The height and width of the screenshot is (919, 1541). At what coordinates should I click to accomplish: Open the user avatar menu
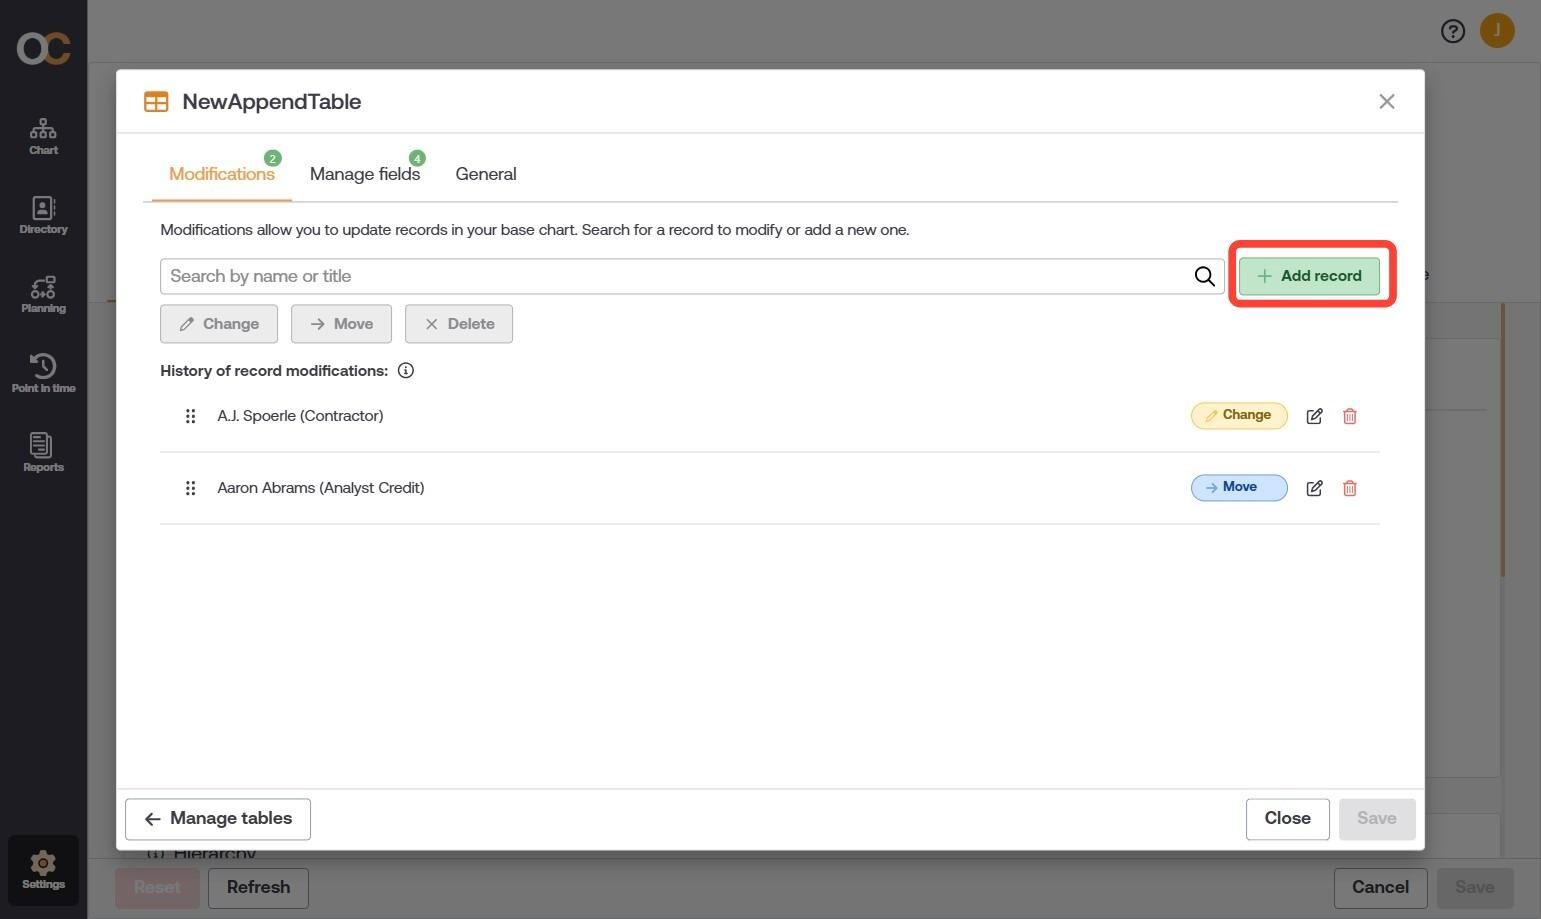1497,31
